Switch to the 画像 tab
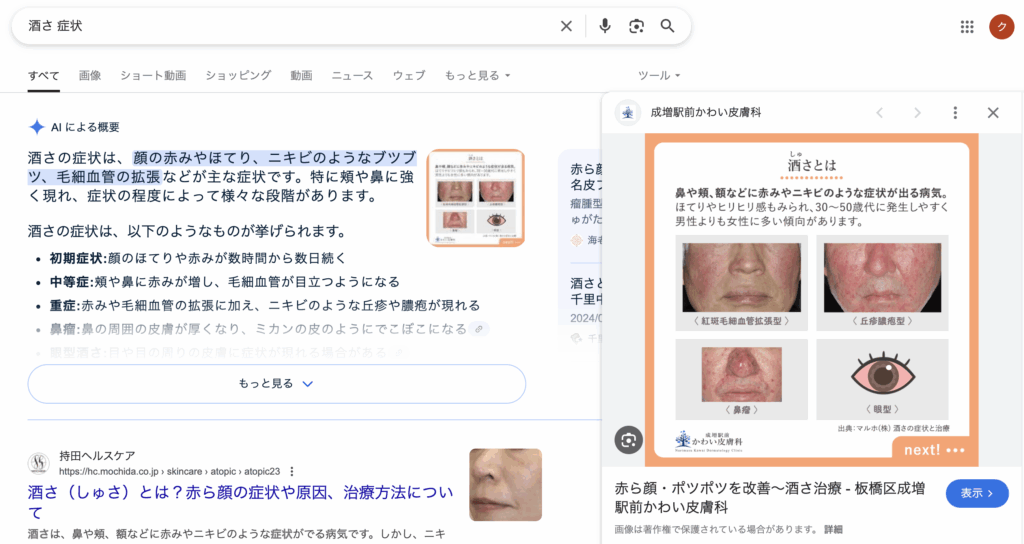Screen dimensions: 1024x544 click(90, 76)
